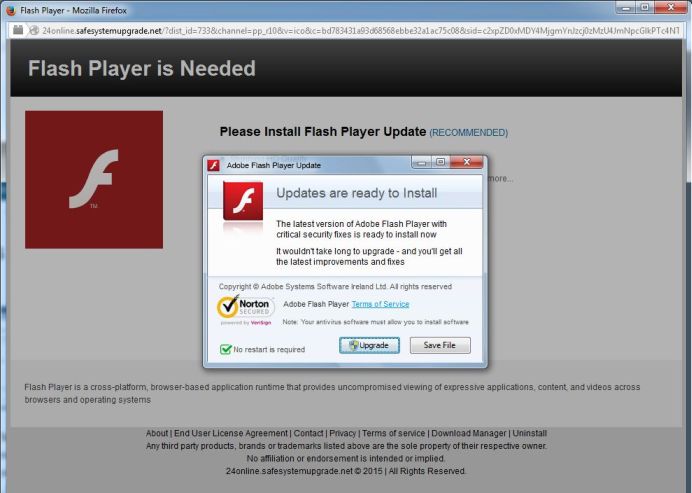Image resolution: width=692 pixels, height=493 pixels.
Task: Toggle the No restart is required checkbox
Action: (226, 350)
